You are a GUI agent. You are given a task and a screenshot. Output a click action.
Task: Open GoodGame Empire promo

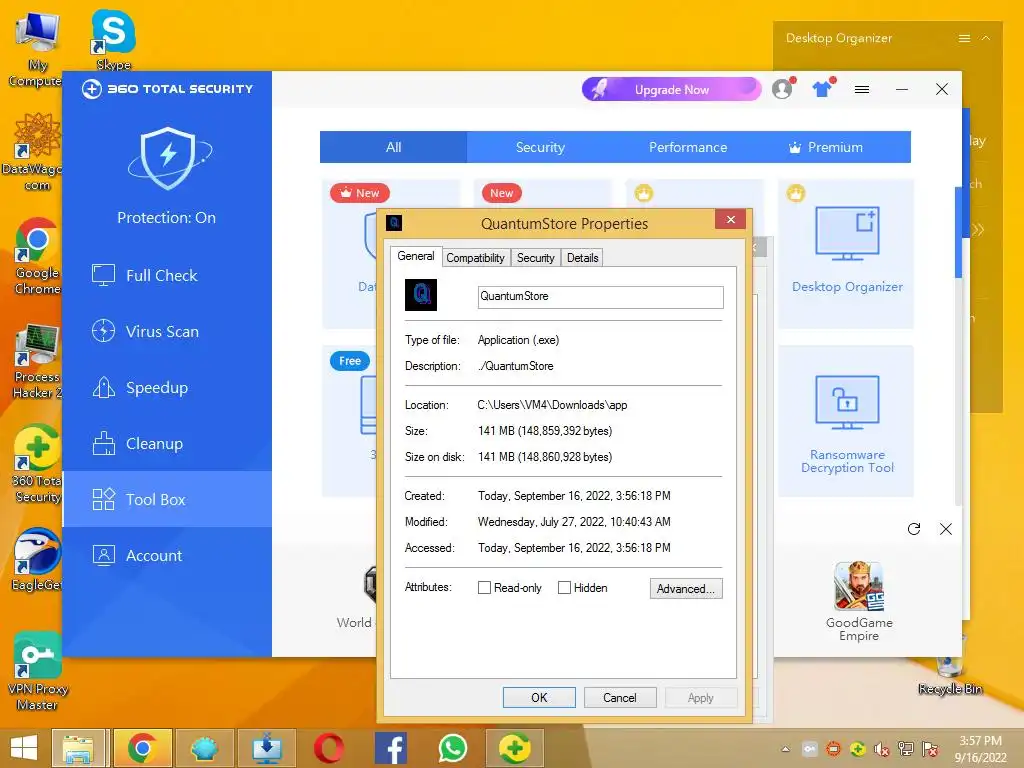[x=859, y=601]
